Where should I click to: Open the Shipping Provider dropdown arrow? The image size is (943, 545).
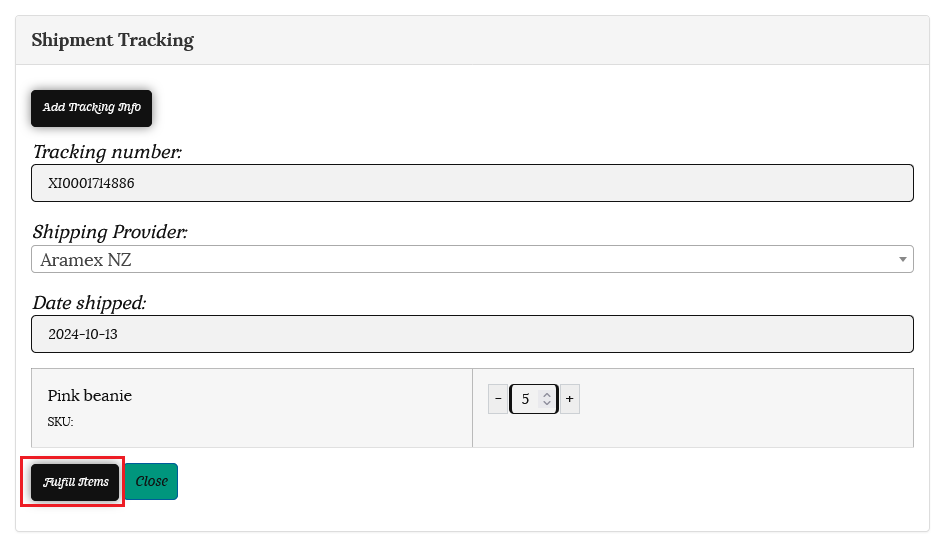(x=903, y=260)
